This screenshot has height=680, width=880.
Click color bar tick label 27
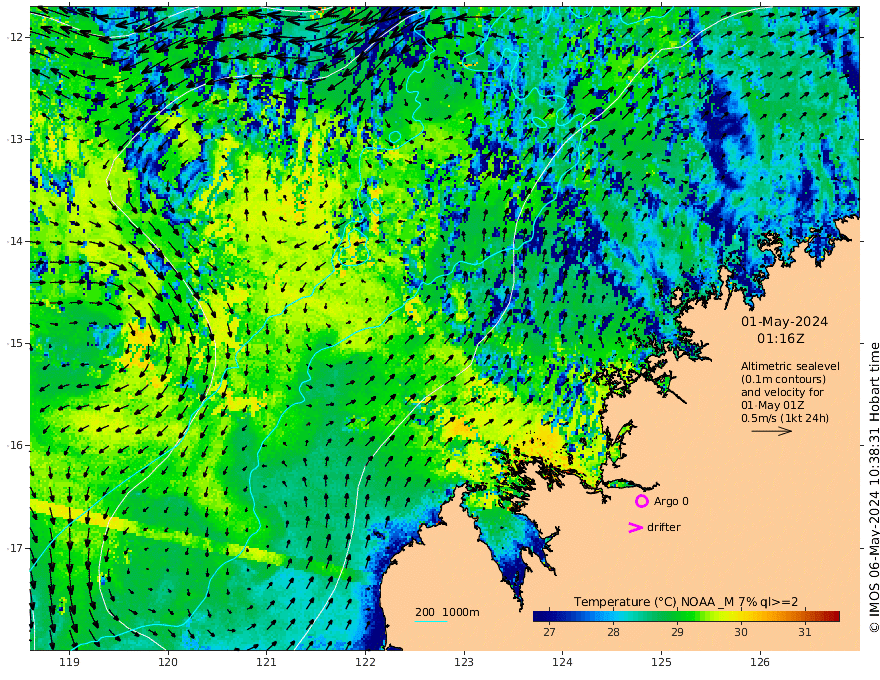[x=549, y=632]
